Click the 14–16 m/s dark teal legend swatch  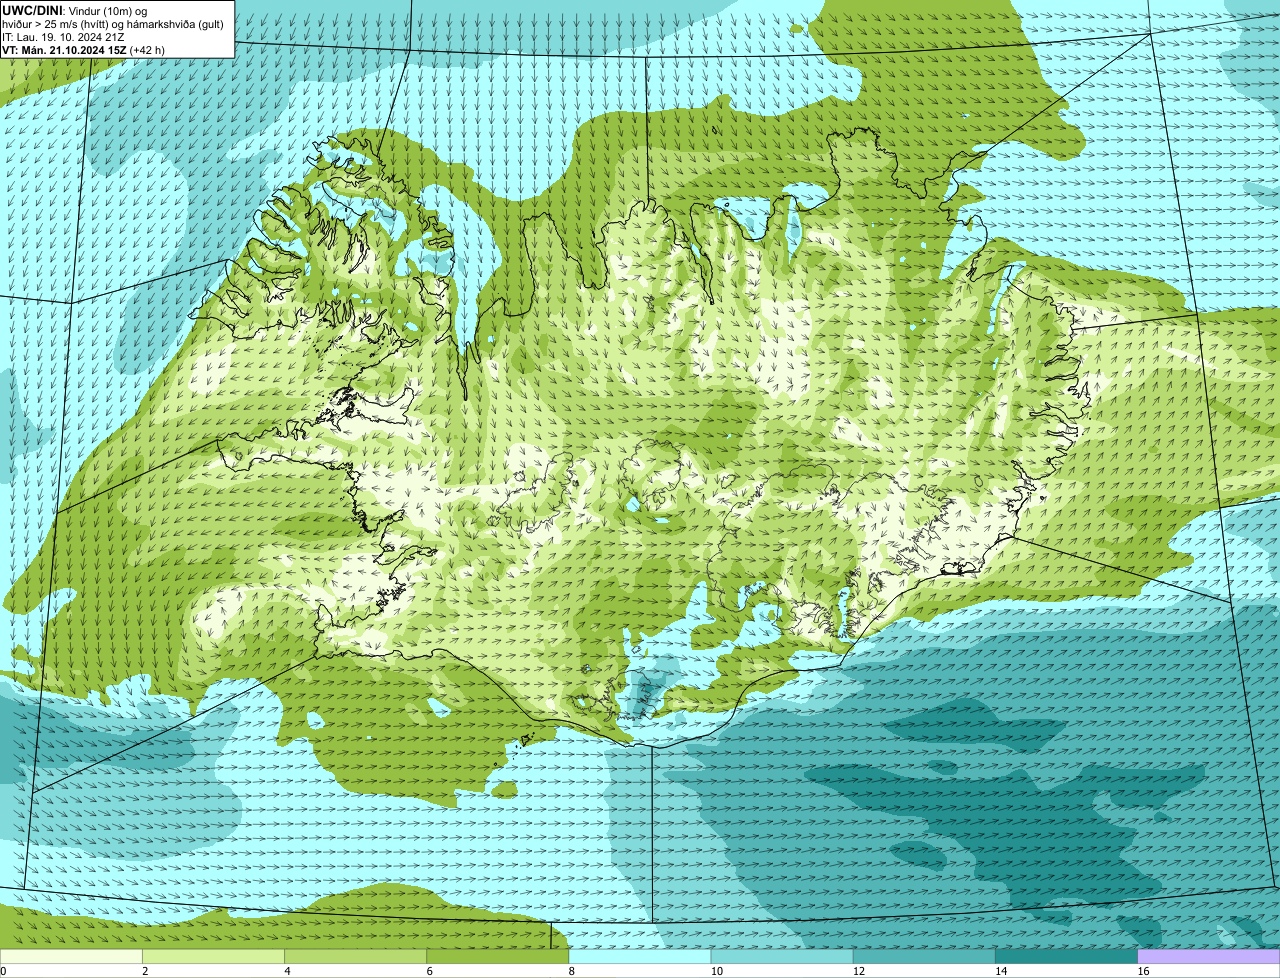[1066, 957]
